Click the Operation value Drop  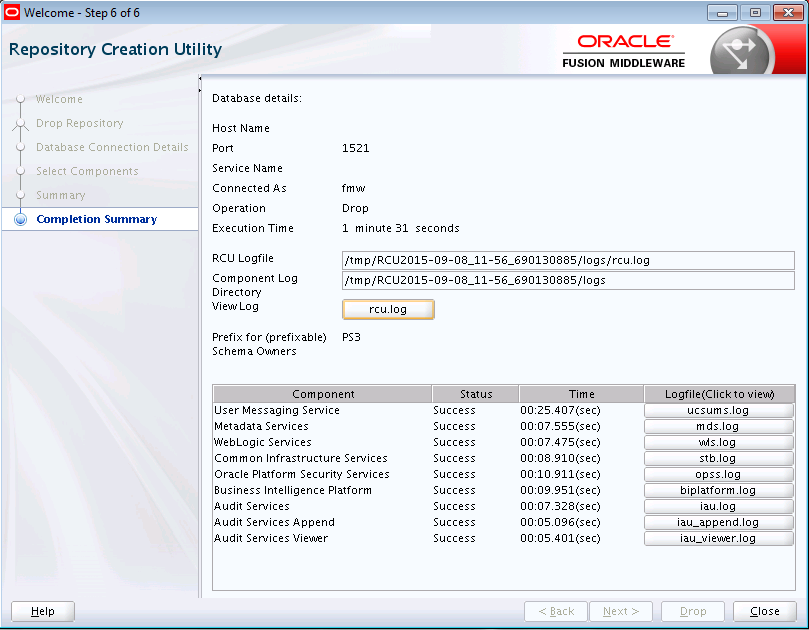coord(355,208)
